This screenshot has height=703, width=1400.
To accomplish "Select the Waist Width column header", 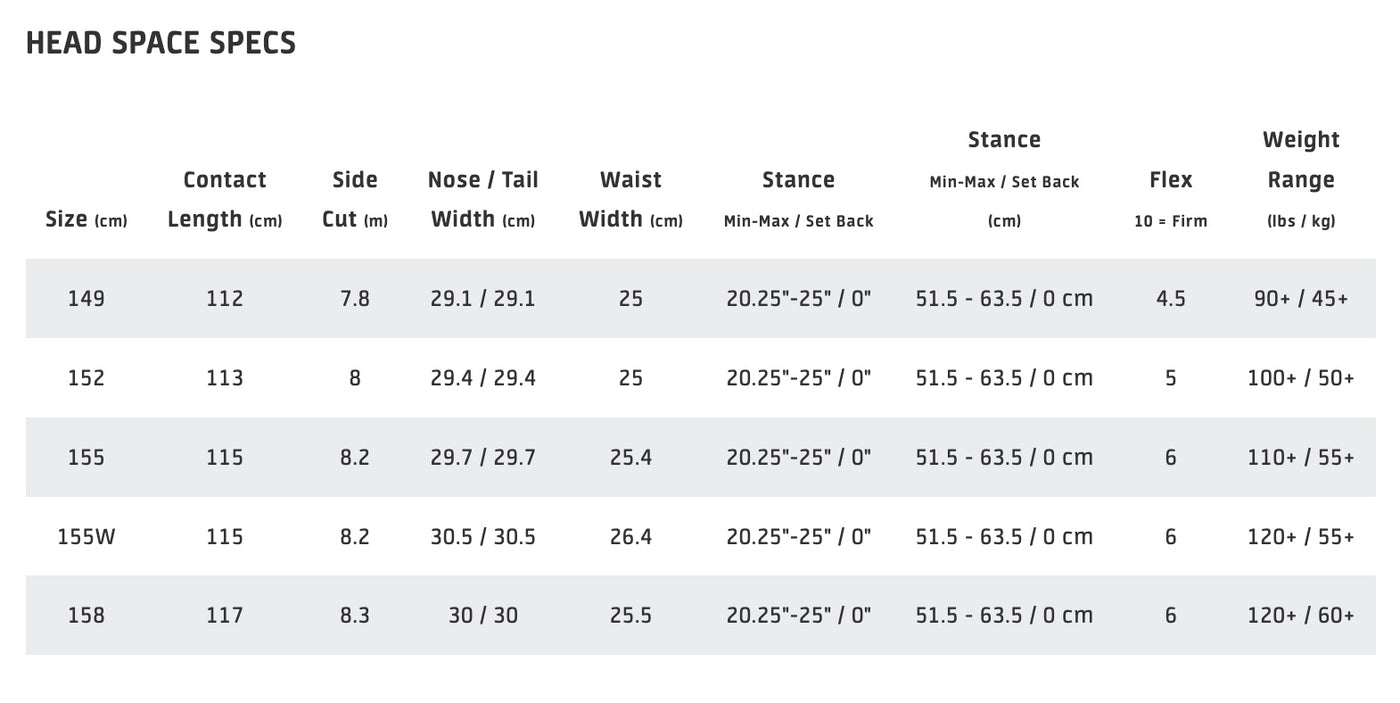I will click(631, 200).
